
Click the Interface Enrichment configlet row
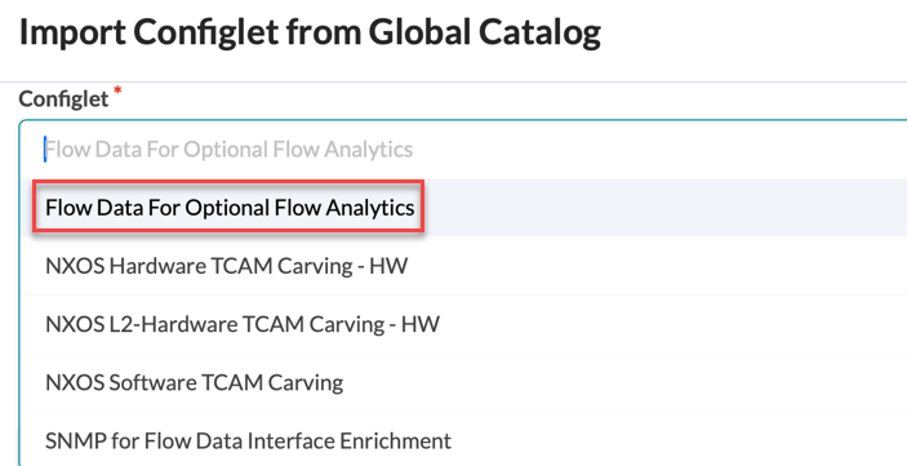249,440
